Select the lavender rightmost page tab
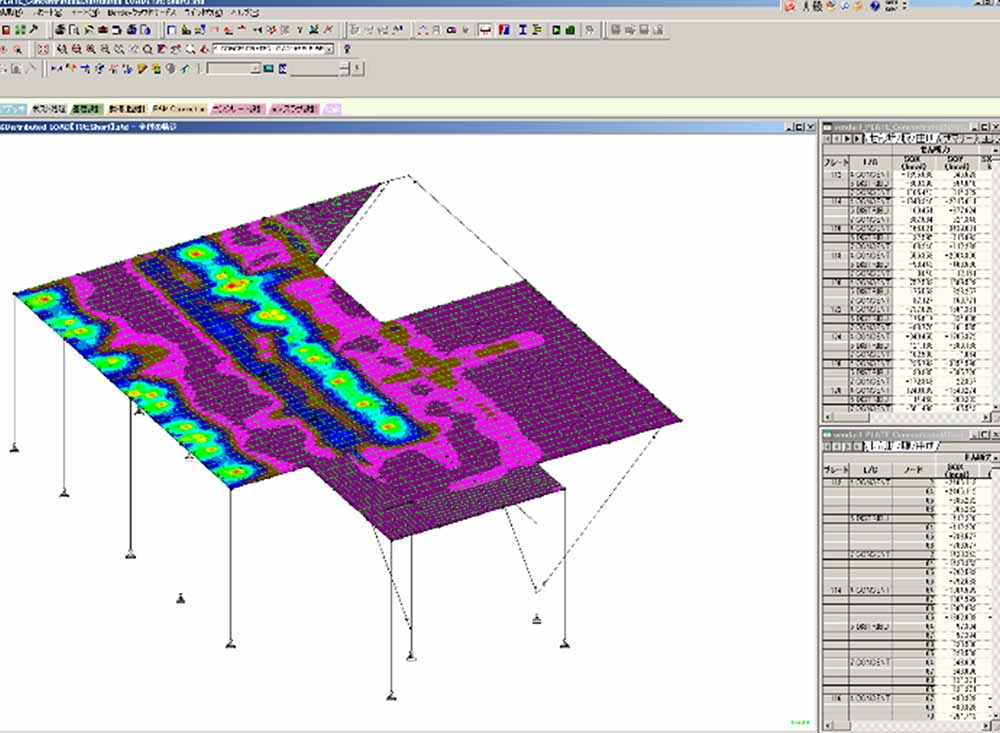1000x733 pixels. (332, 109)
